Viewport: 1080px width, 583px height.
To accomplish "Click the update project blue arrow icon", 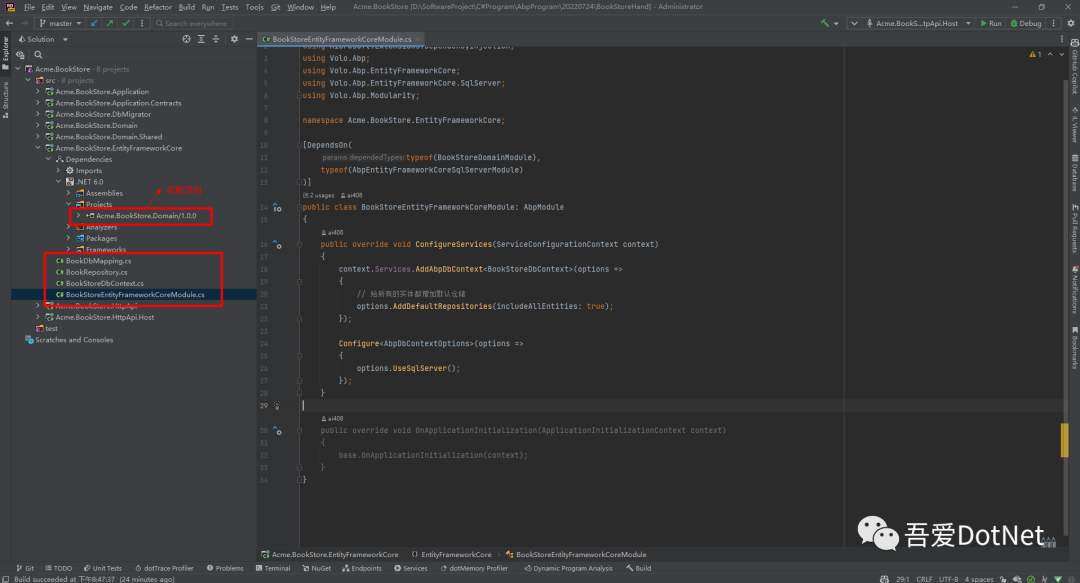I will 94,23.
